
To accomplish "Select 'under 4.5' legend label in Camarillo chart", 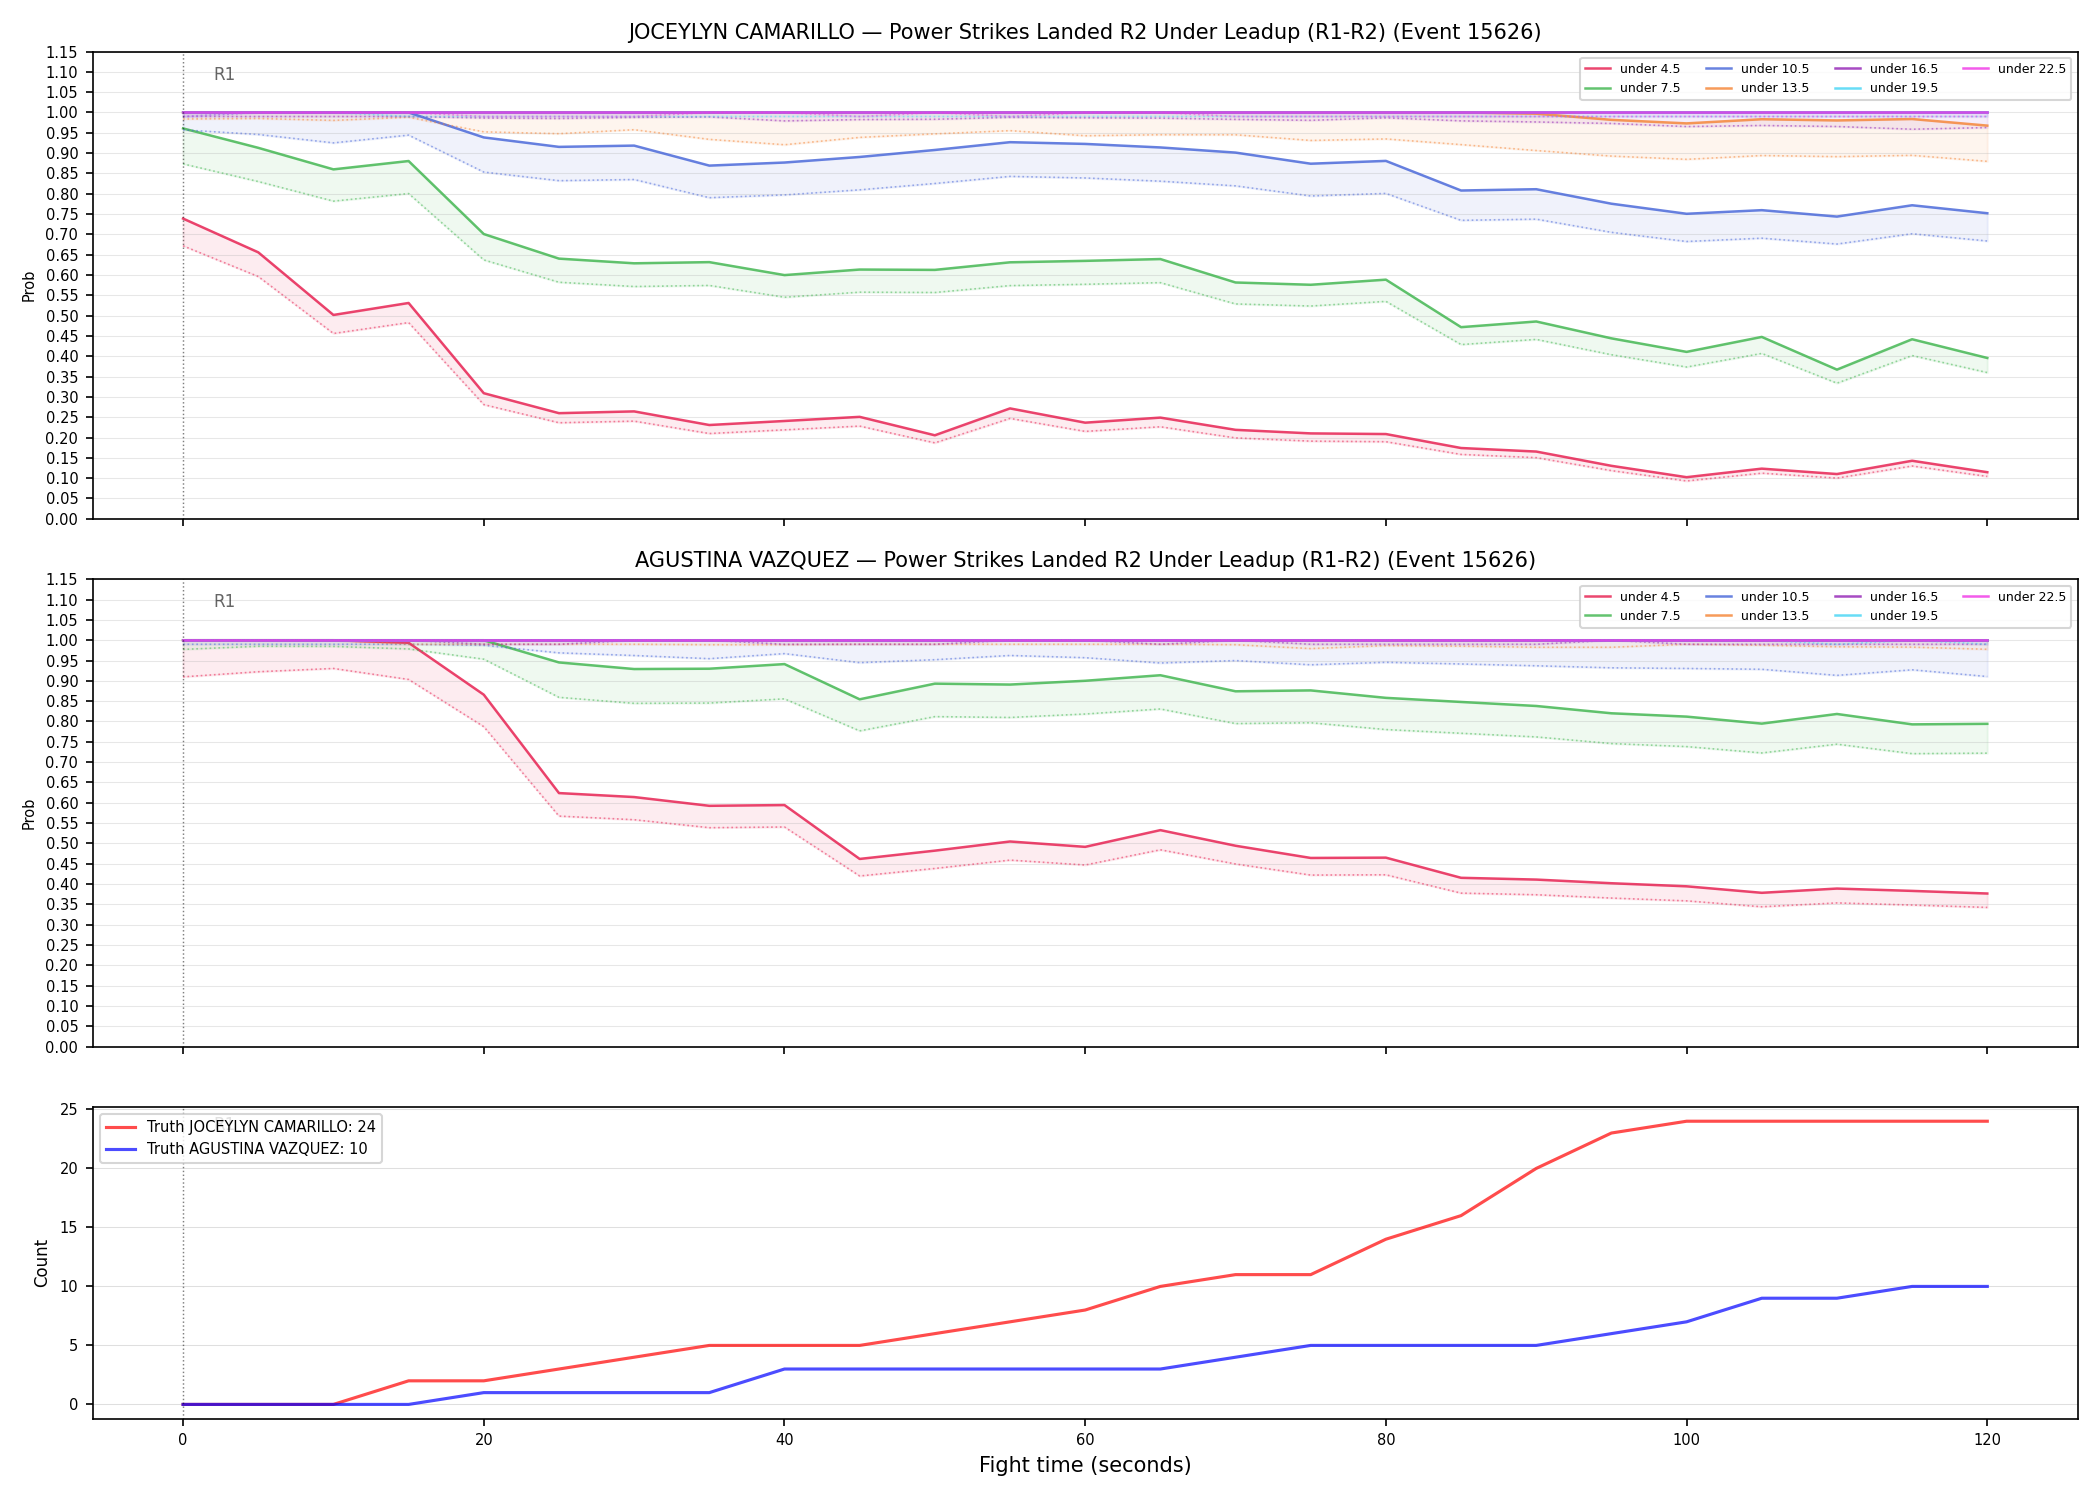I will pos(1650,69).
